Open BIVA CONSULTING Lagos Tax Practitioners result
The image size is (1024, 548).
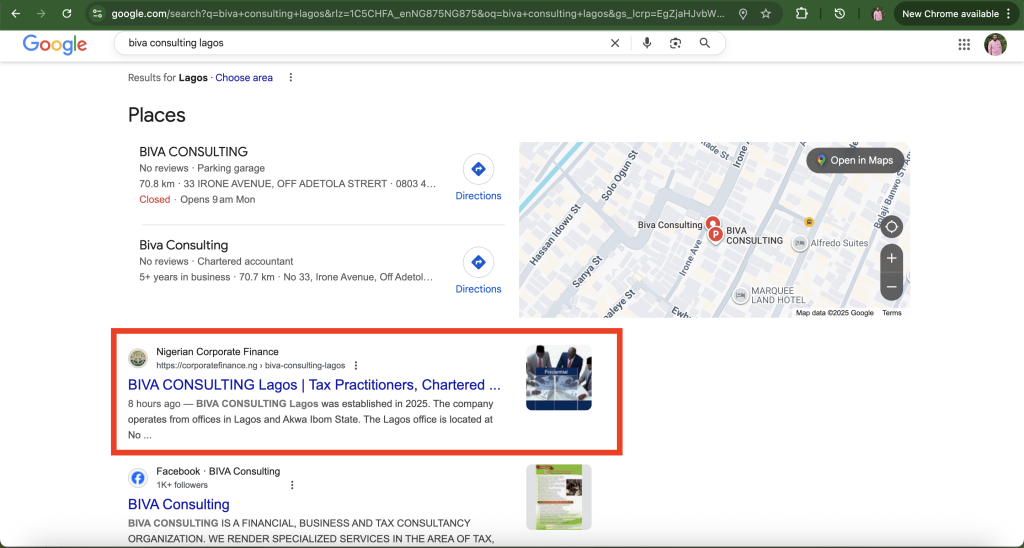314,385
